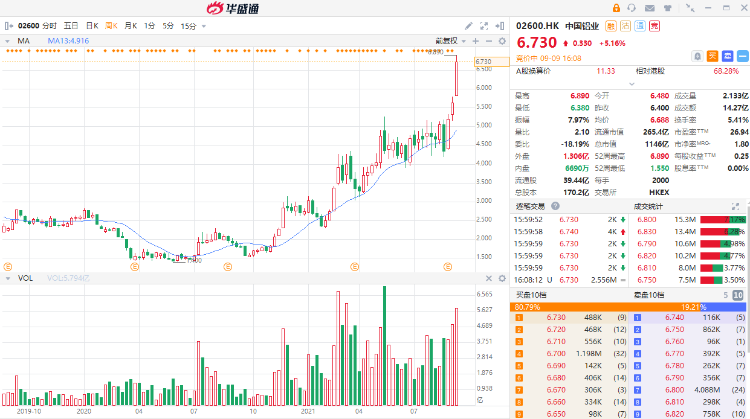Close the VOL indicator panel
This screenshot has width=750, height=419.
coord(489,278)
